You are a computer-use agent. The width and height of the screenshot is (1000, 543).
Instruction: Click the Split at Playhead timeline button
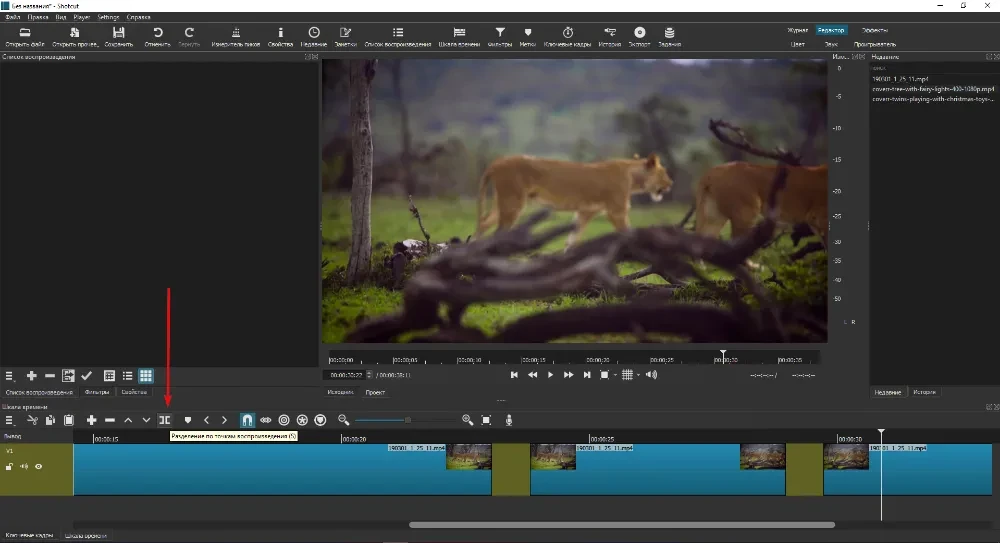(165, 420)
